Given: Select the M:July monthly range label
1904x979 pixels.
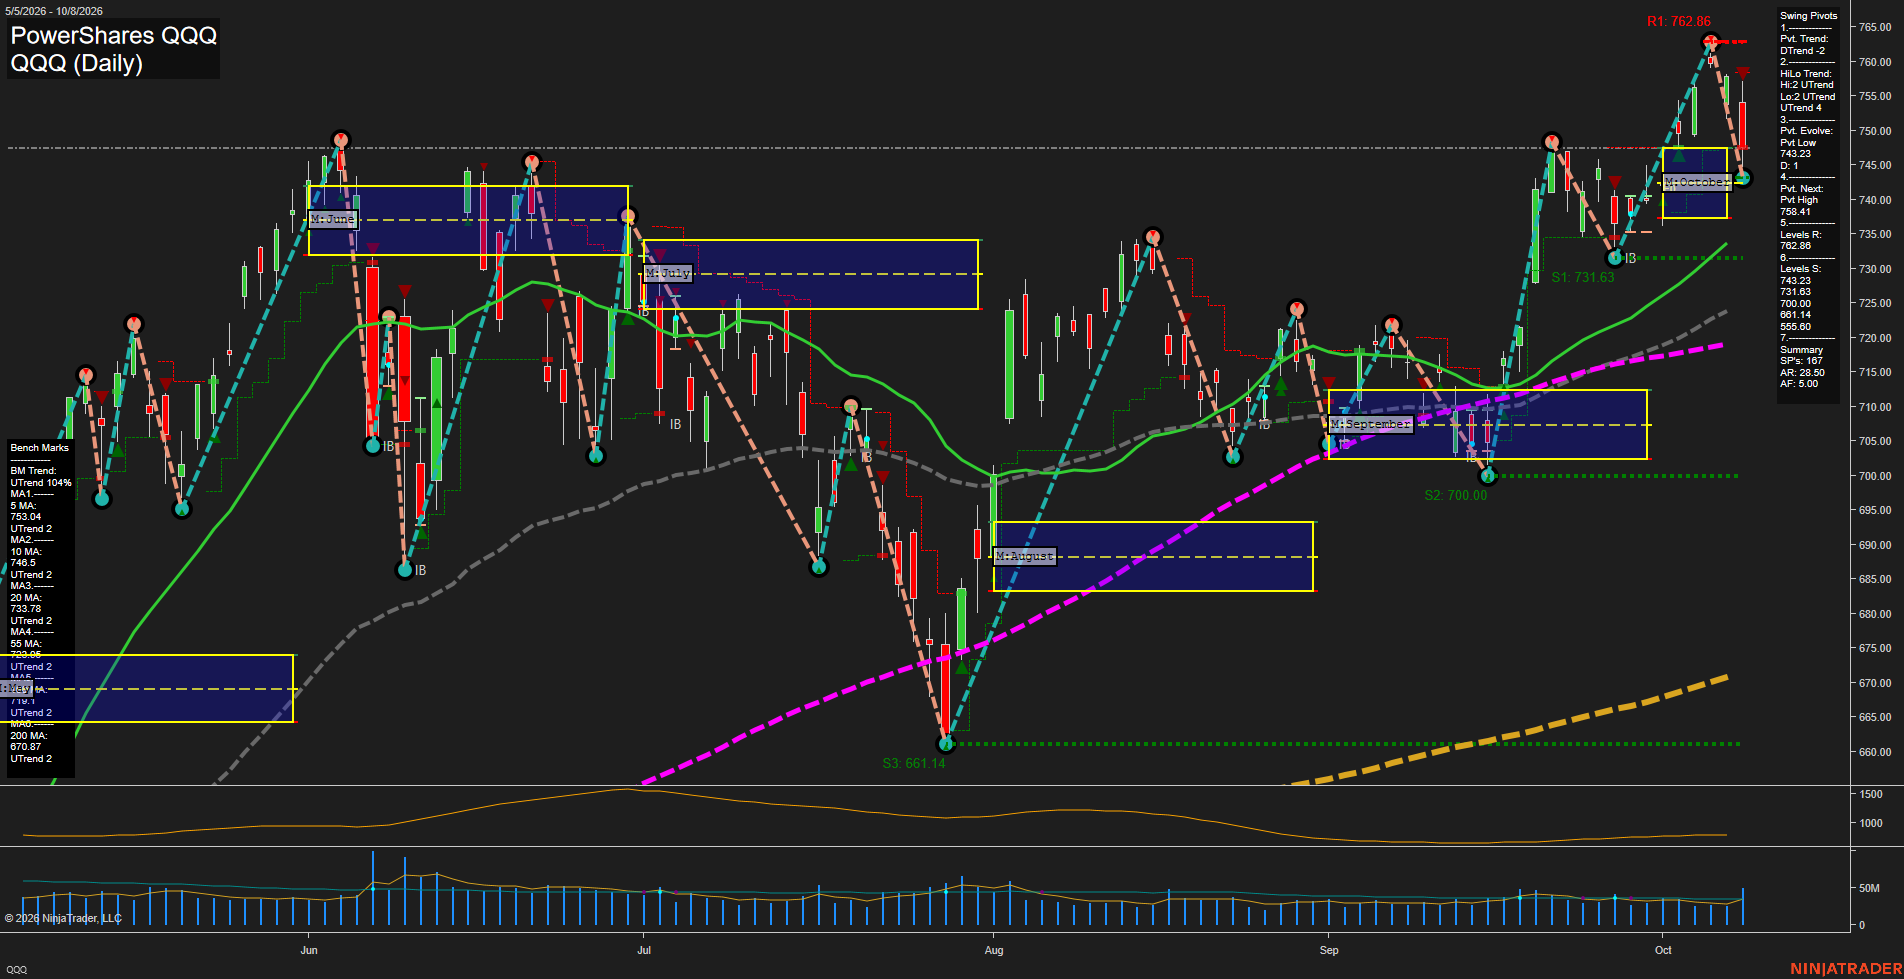Looking at the screenshot, I should pos(668,273).
